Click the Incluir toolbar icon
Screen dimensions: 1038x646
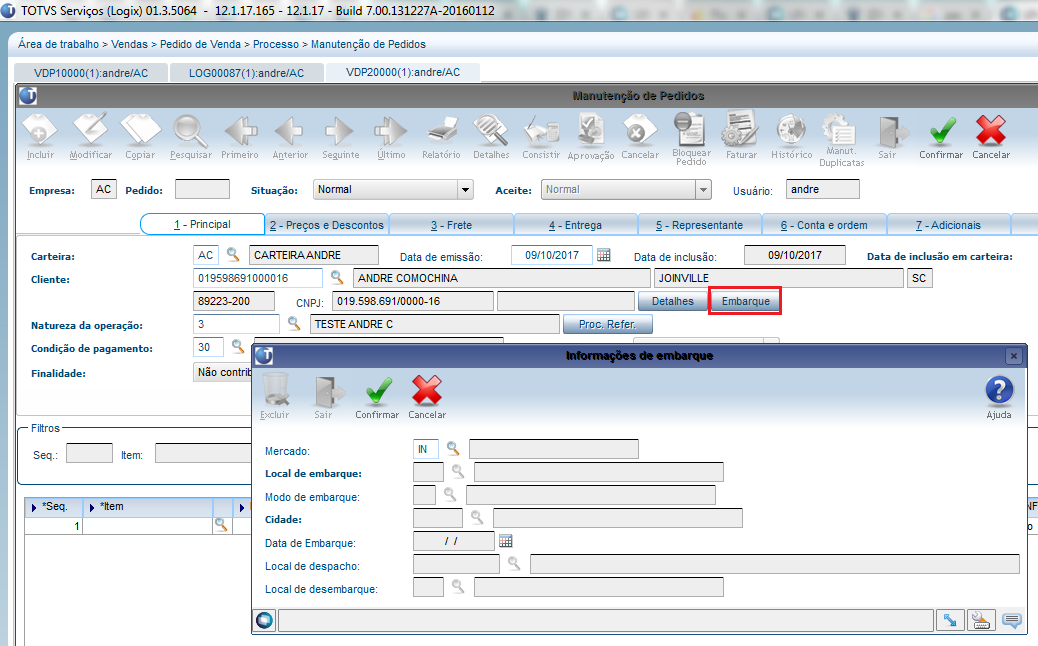pyautogui.click(x=40, y=136)
